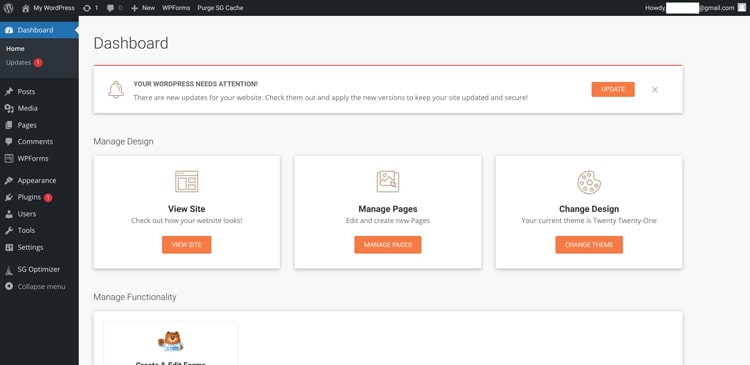Open WPForms in the top admin bar
Screen dimensions: 750x365
tap(176, 8)
